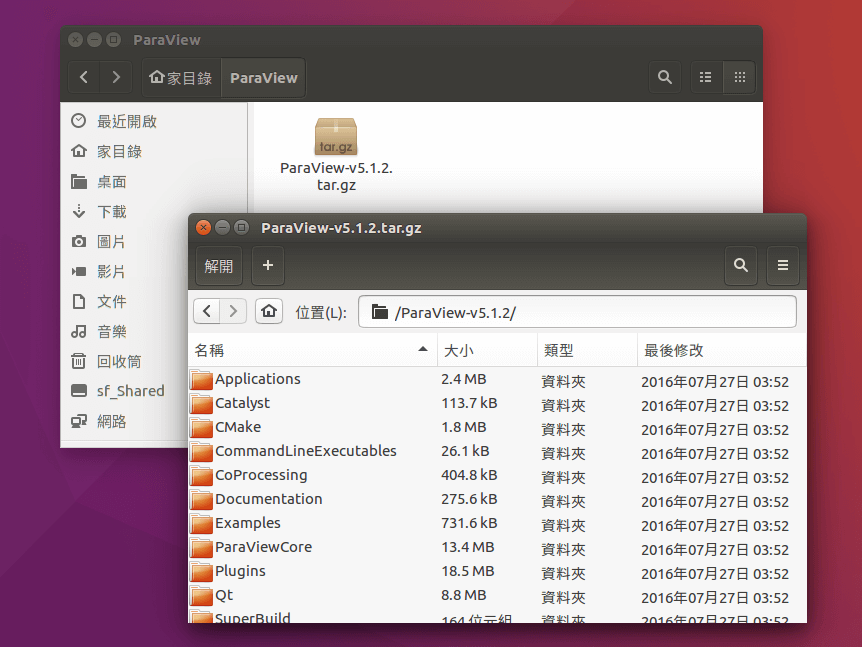The height and width of the screenshot is (647, 862).
Task: Go to archive home location
Action: 269,312
